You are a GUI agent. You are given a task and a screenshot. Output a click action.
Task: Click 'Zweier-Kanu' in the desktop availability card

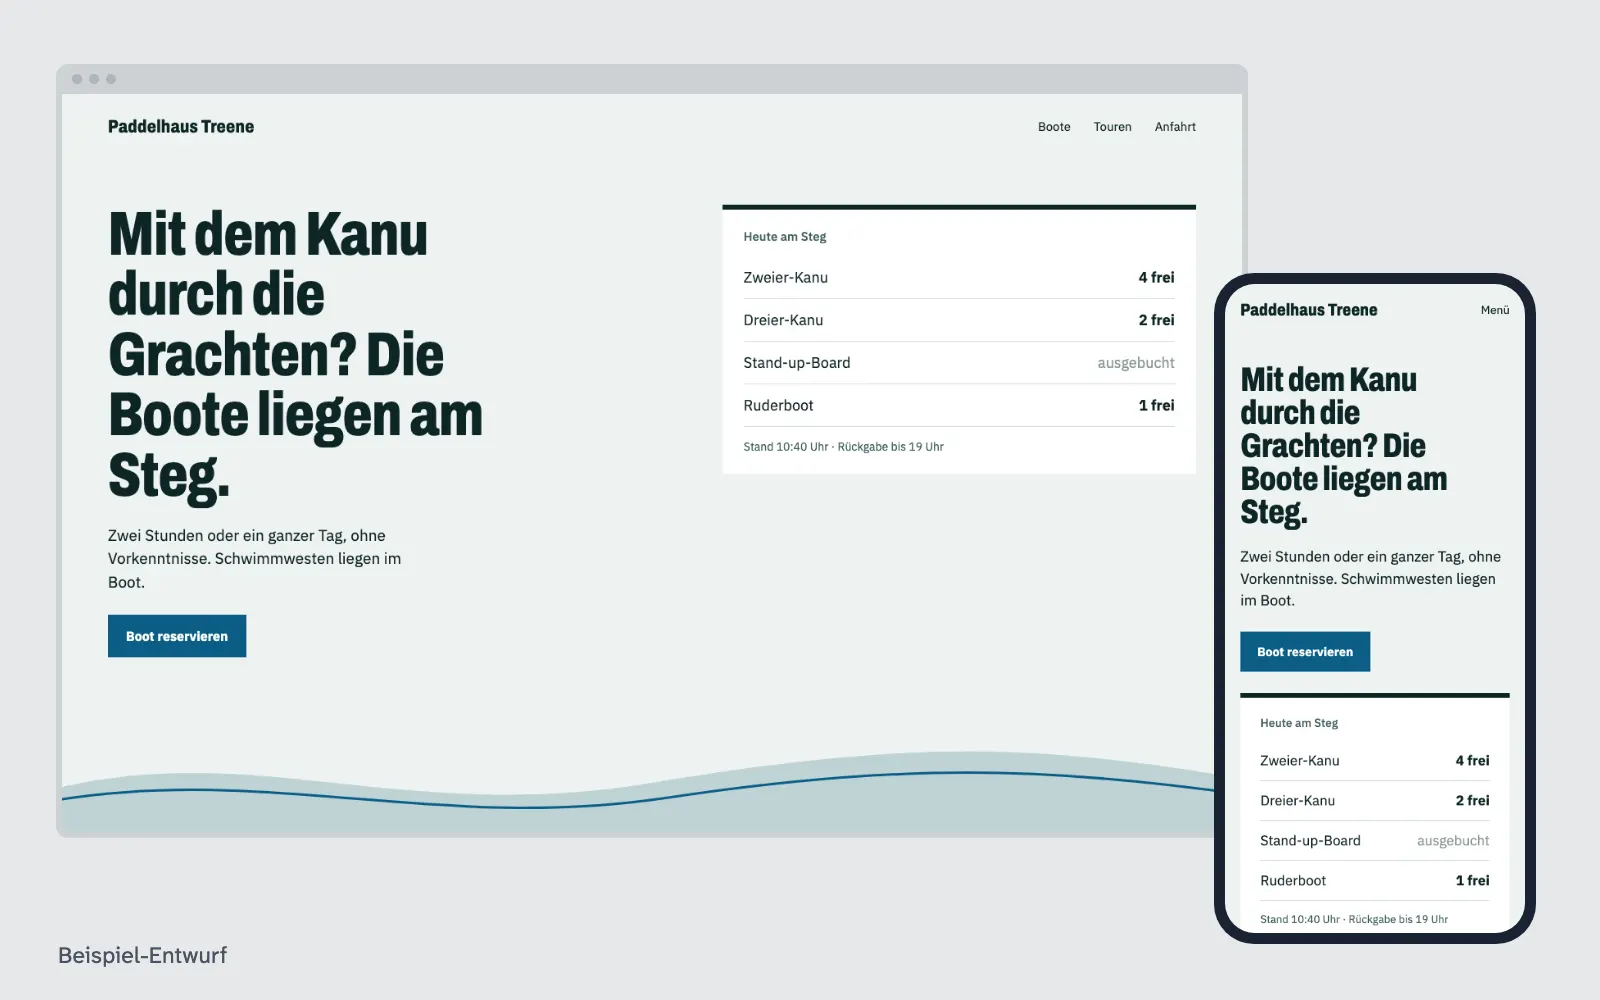coord(786,278)
